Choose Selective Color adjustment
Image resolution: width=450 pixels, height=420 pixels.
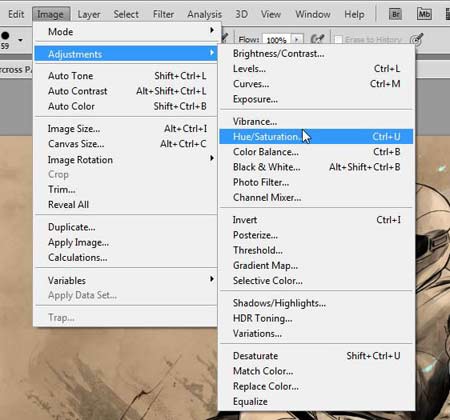pos(316,281)
